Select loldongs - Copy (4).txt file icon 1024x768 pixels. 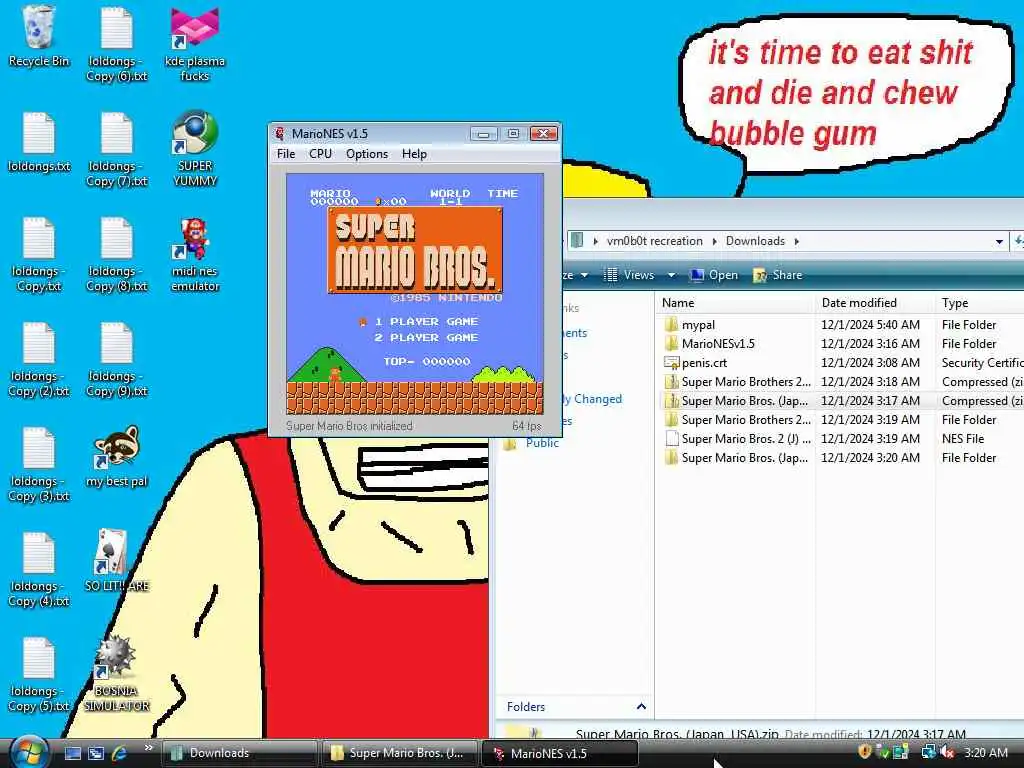[39, 570]
